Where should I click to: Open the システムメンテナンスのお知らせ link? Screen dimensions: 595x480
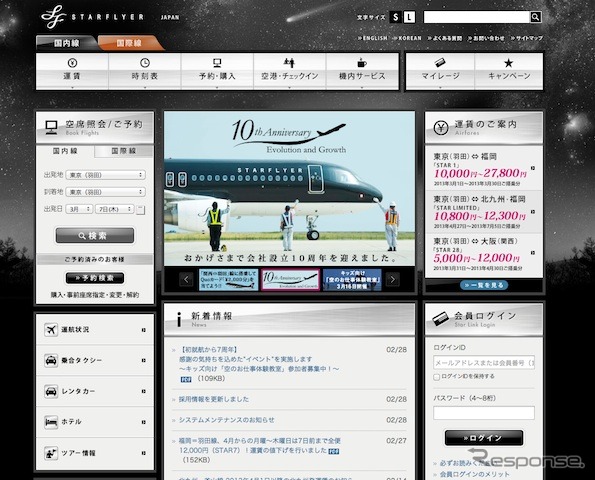coord(227,420)
